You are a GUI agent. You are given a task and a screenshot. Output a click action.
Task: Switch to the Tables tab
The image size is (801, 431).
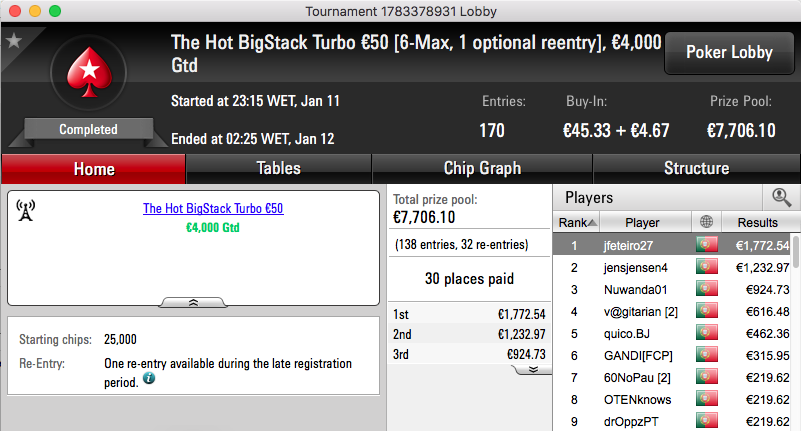click(x=278, y=169)
